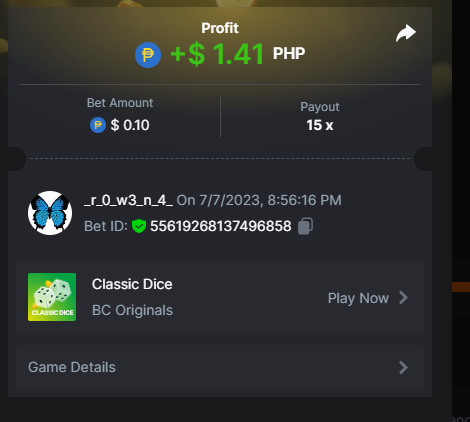Click the BC Originals provider label
This screenshot has width=470, height=422.
(x=132, y=310)
